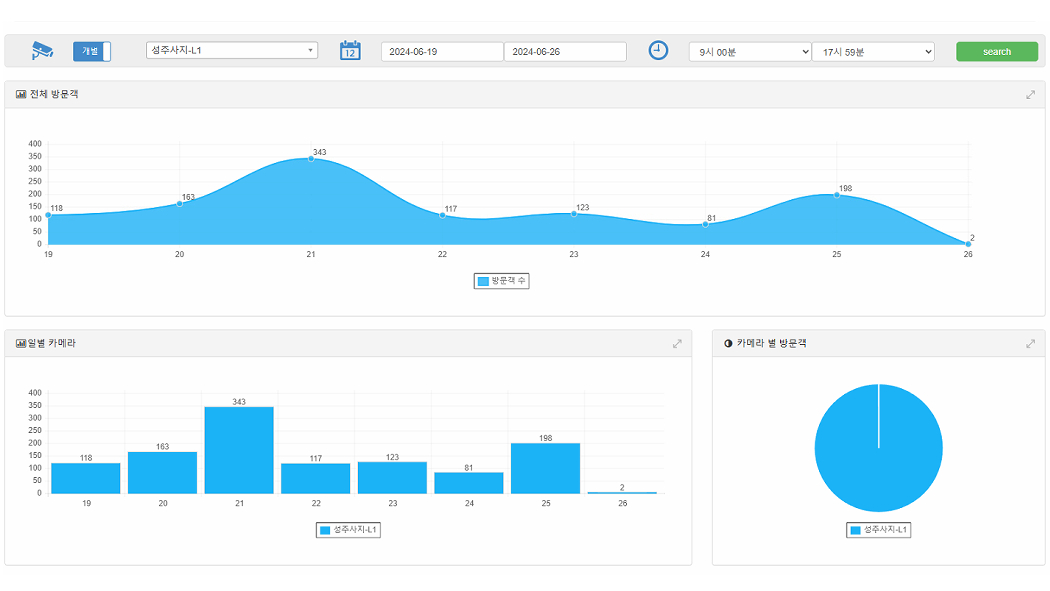Click the data point labeled 198 on area chart

point(837,195)
